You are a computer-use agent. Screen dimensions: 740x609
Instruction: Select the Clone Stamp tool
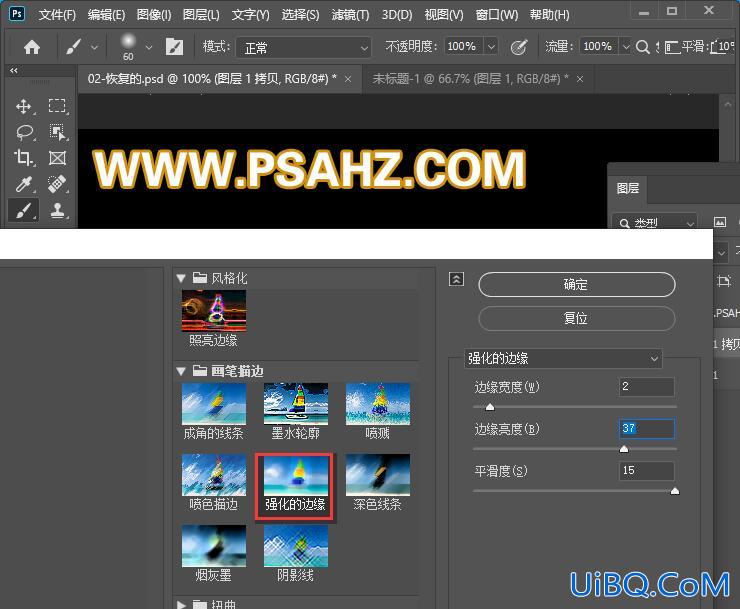pyautogui.click(x=58, y=210)
